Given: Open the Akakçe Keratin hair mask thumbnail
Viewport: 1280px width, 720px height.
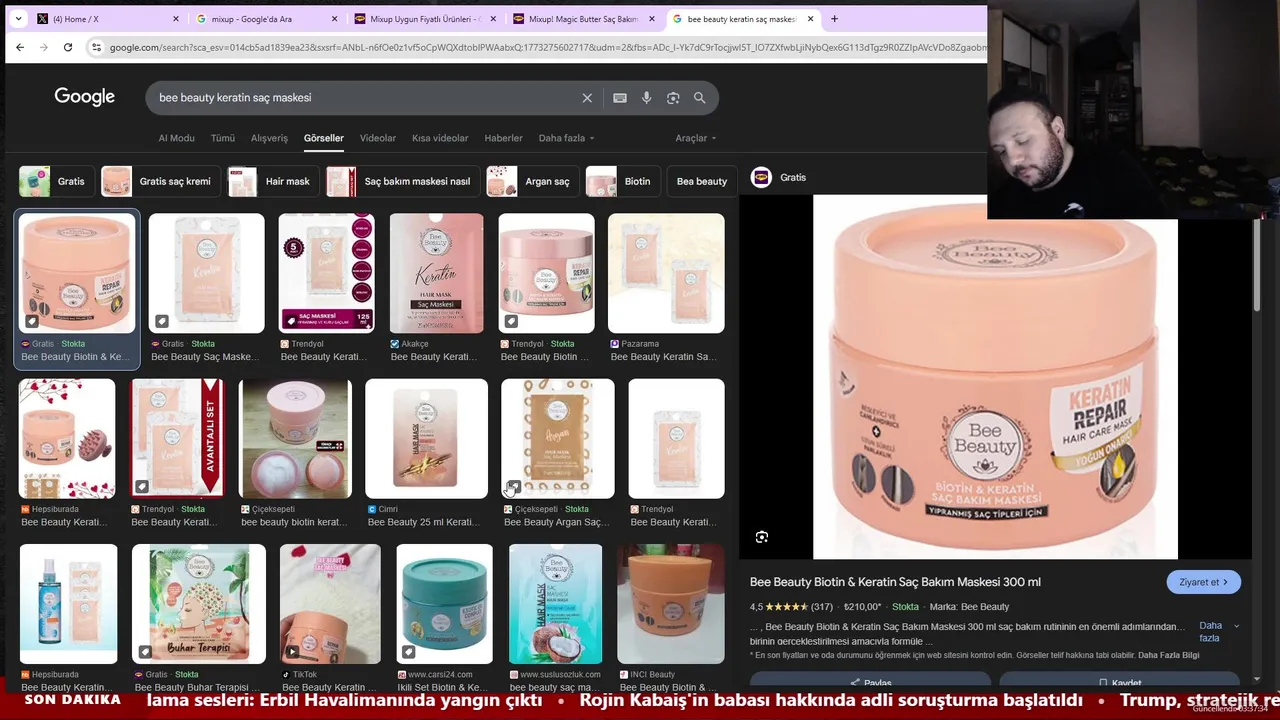Looking at the screenshot, I should (436, 273).
